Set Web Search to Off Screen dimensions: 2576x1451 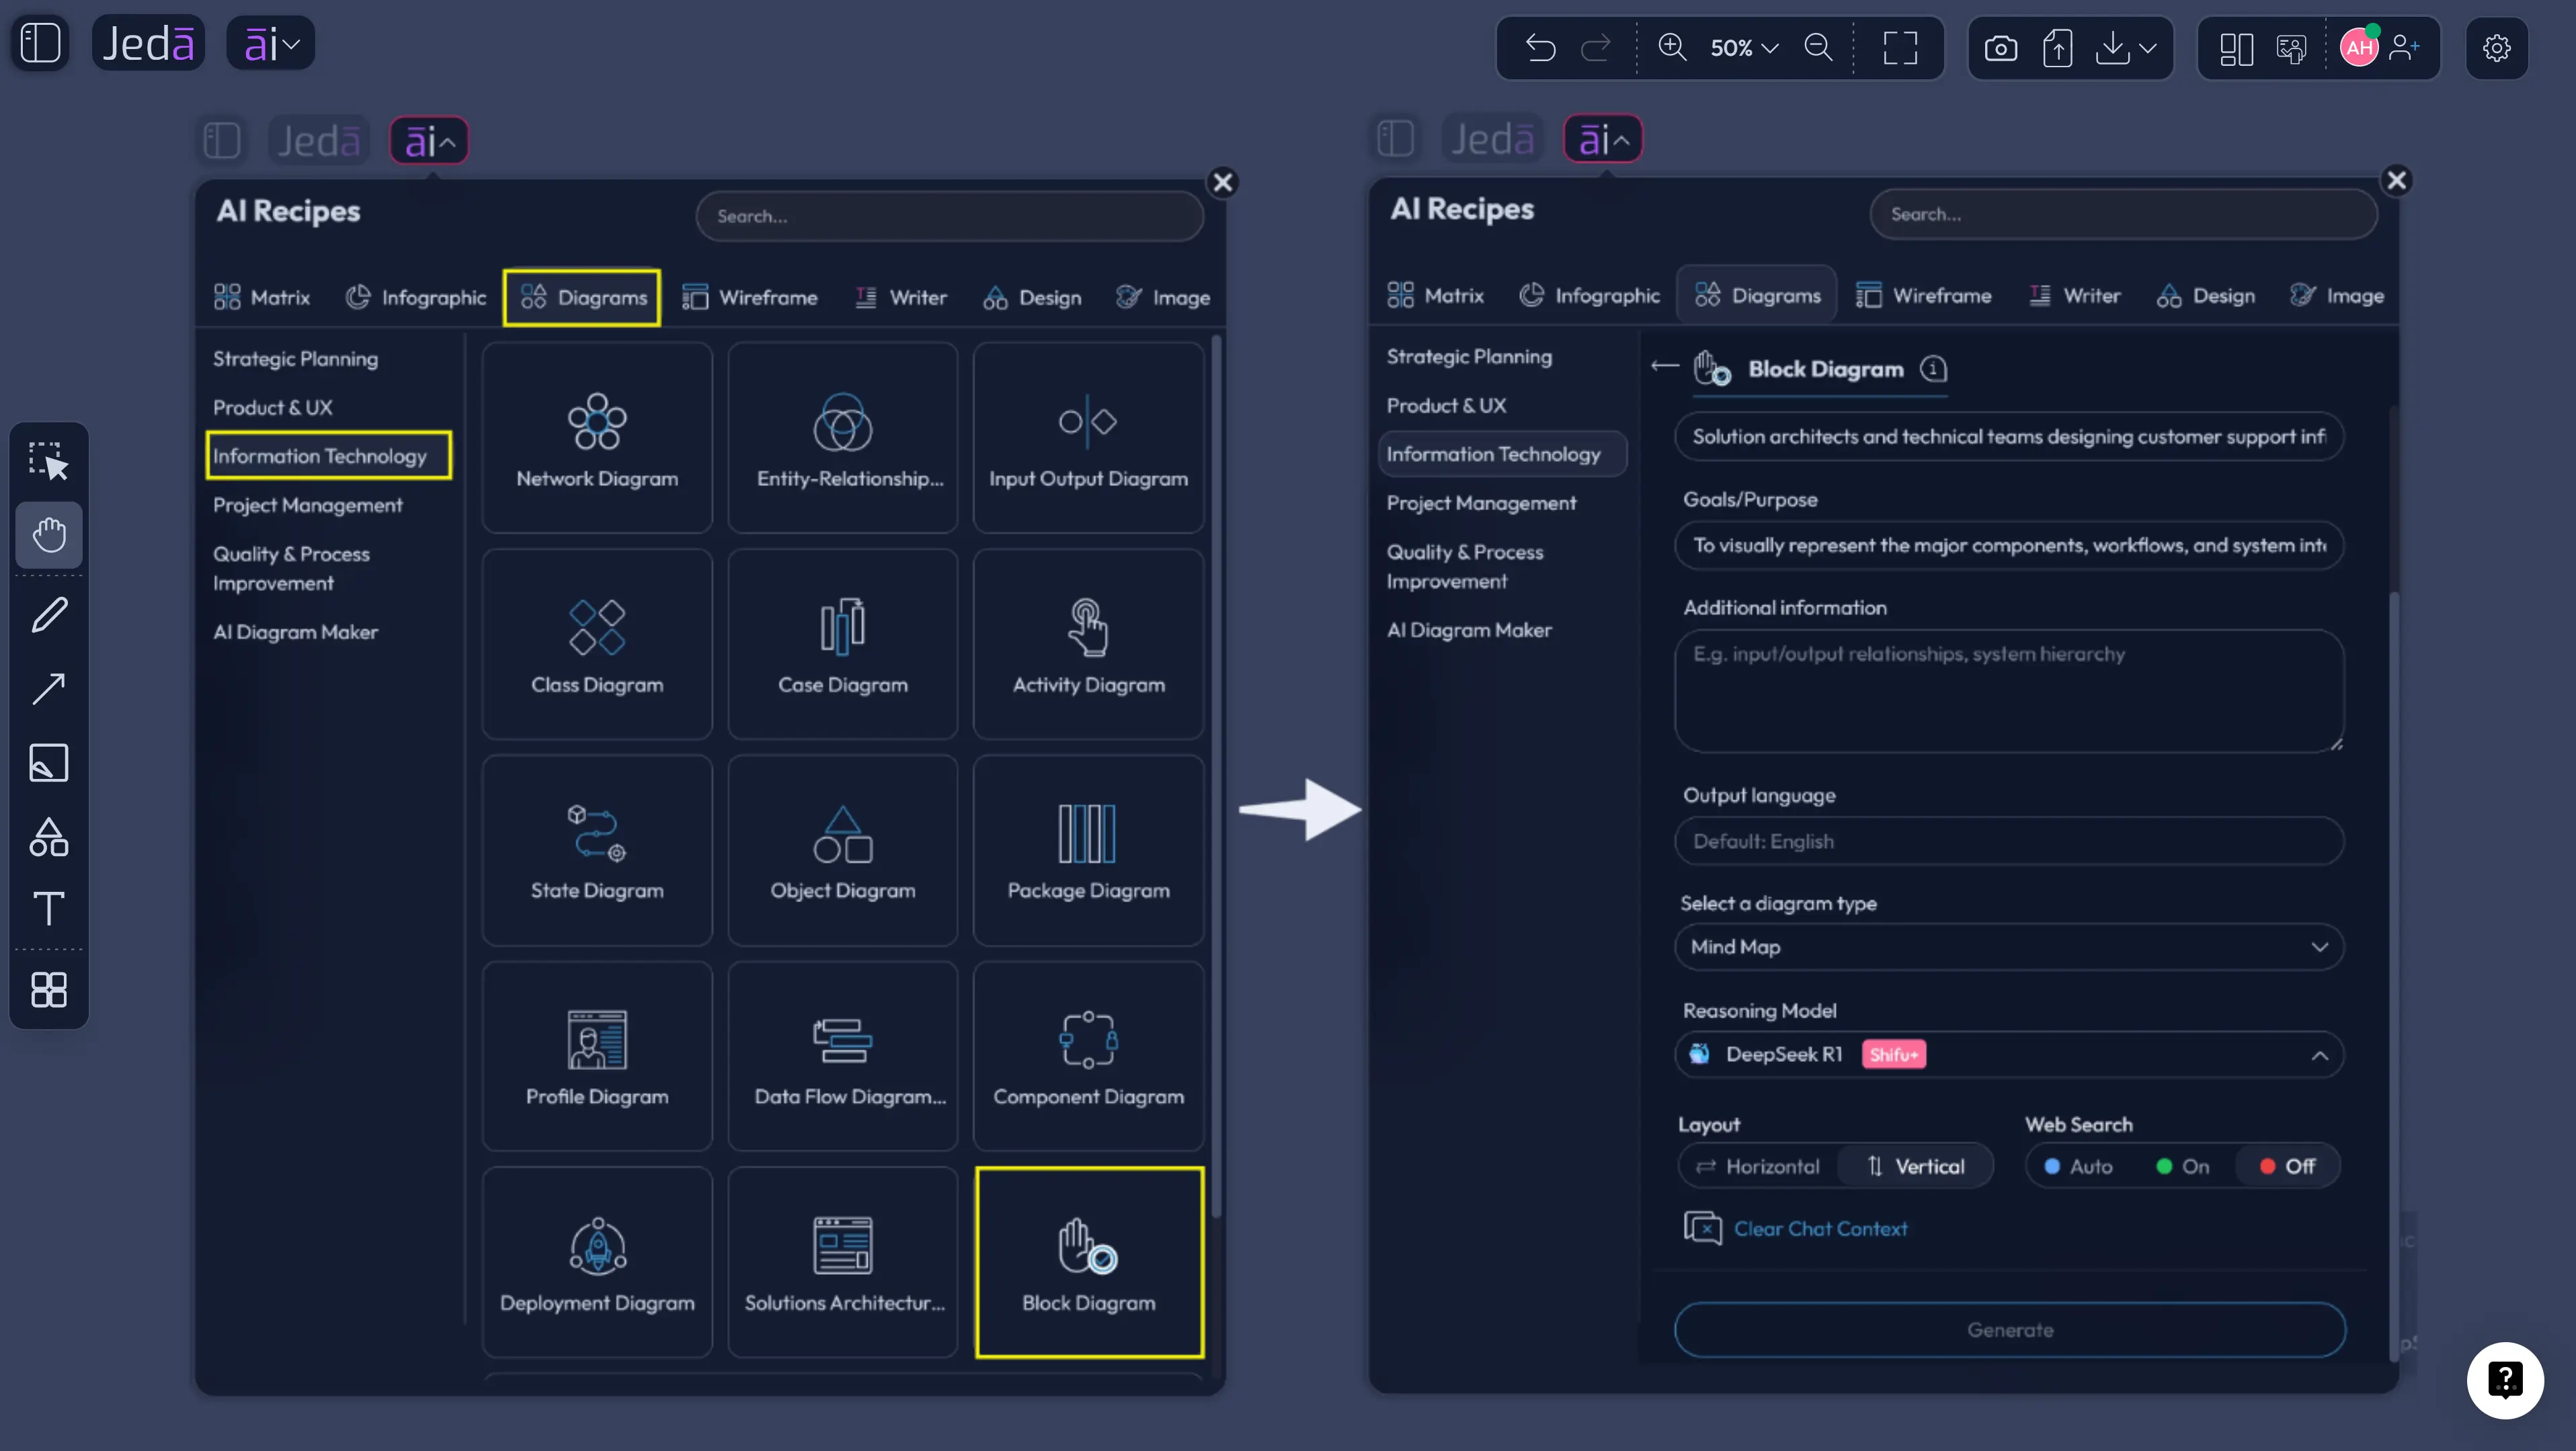click(2287, 1166)
